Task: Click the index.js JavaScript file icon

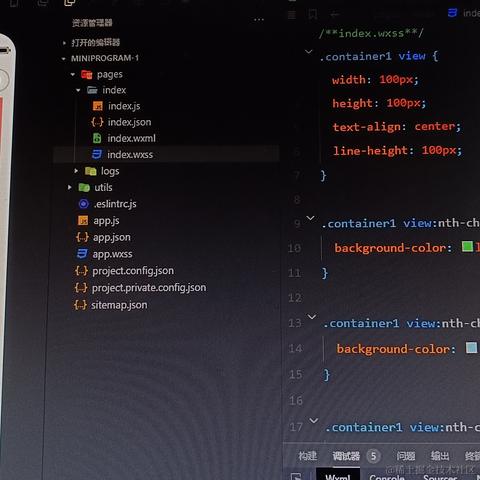Action: [x=98, y=106]
